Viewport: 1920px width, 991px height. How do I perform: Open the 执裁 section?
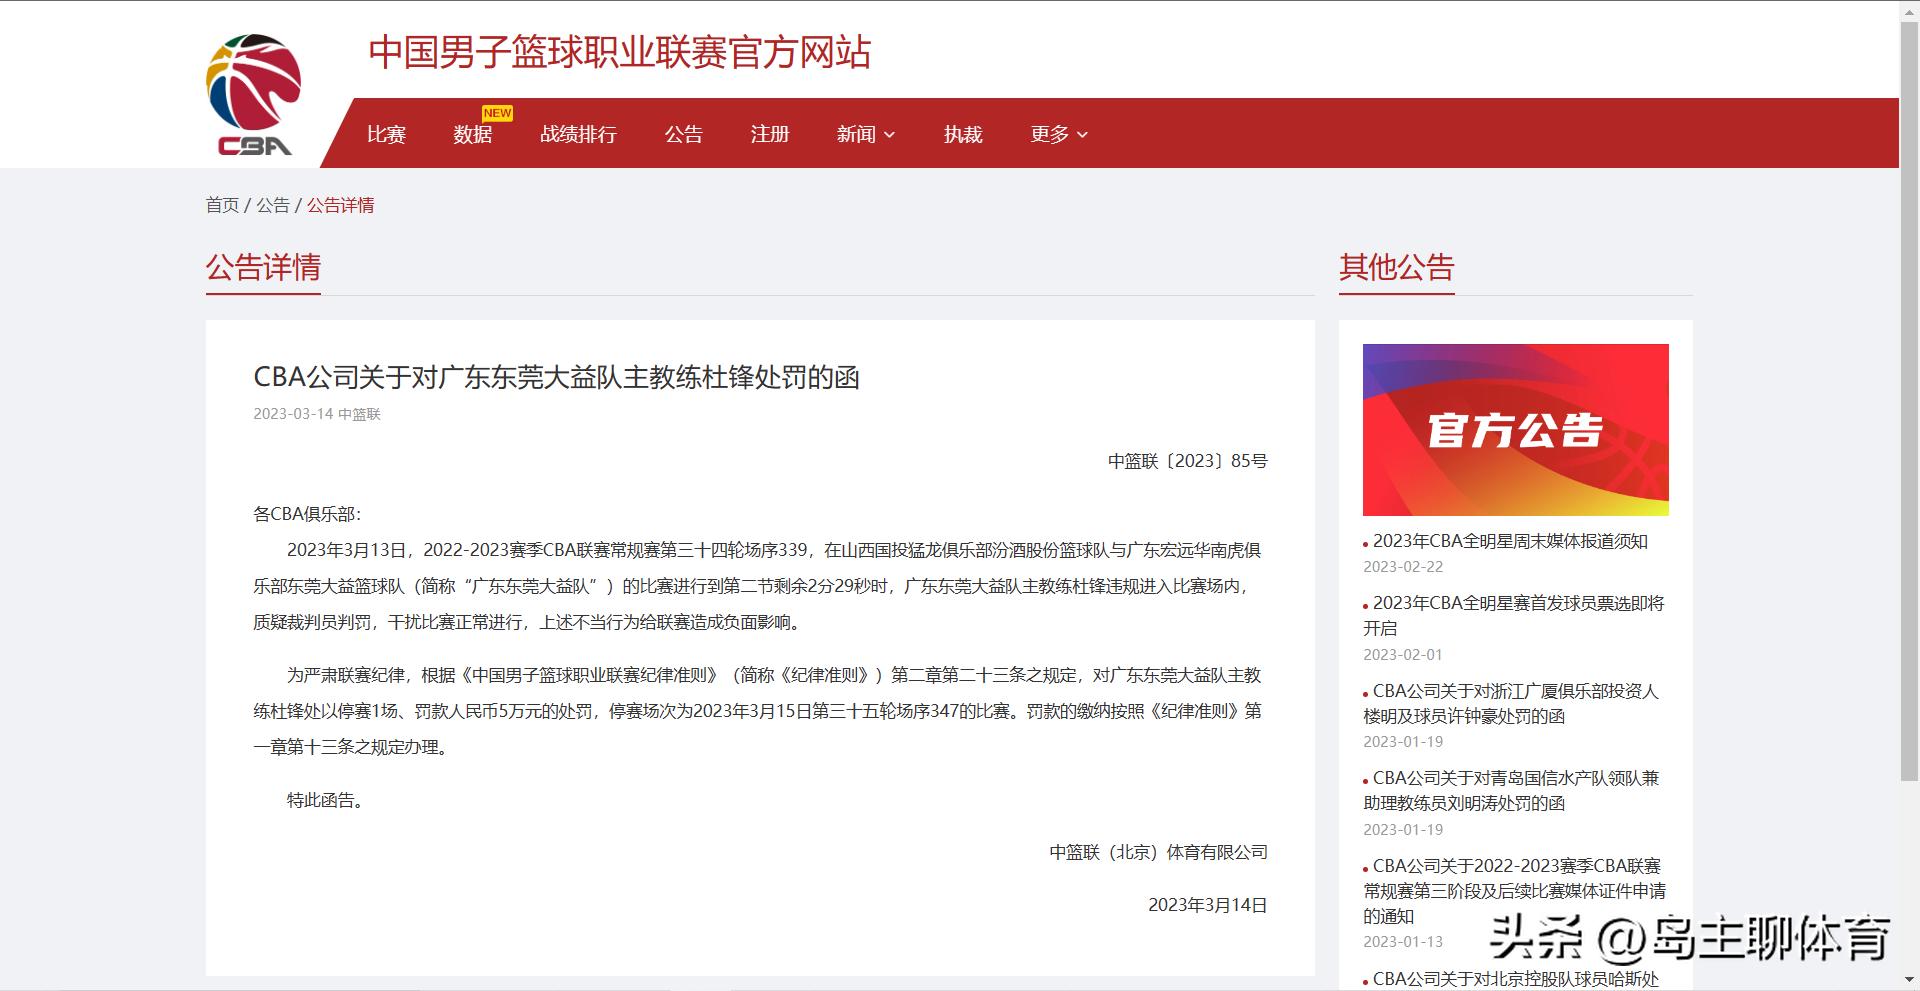(962, 133)
